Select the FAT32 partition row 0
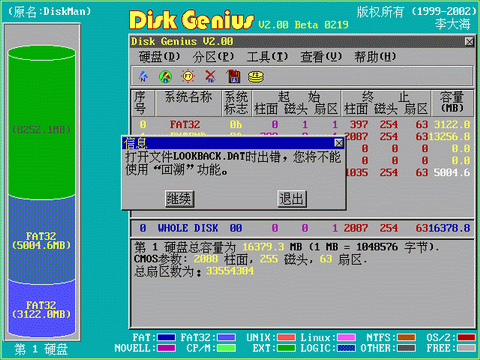This screenshot has height=360, width=480. pyautogui.click(x=302, y=124)
